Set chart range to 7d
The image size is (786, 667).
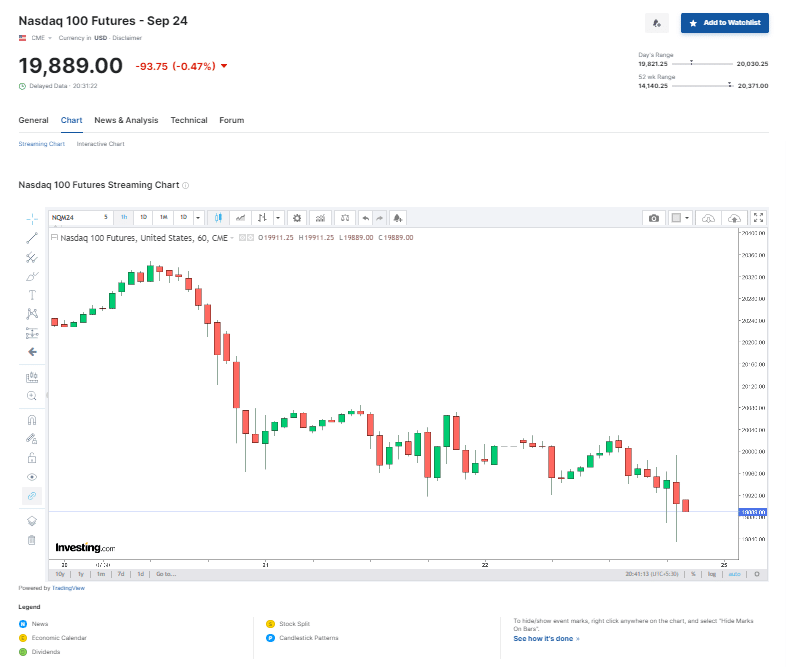click(x=121, y=574)
